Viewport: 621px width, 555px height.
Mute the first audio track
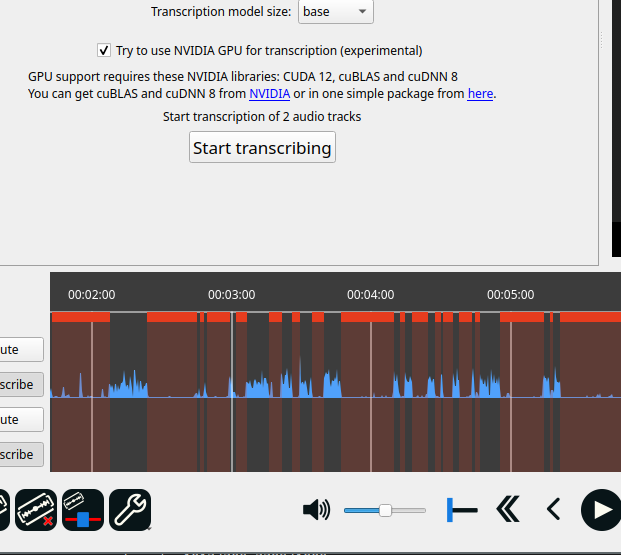click(x=20, y=349)
